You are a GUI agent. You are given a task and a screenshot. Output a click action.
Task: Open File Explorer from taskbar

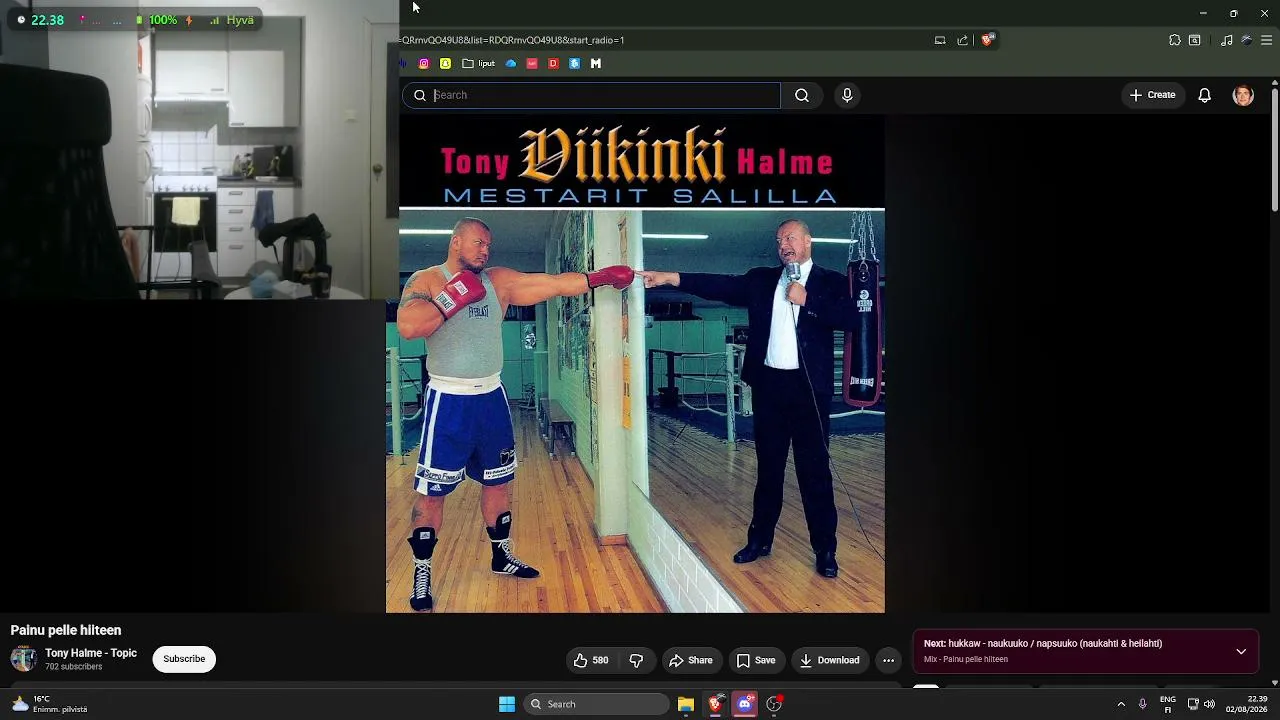[x=686, y=704]
